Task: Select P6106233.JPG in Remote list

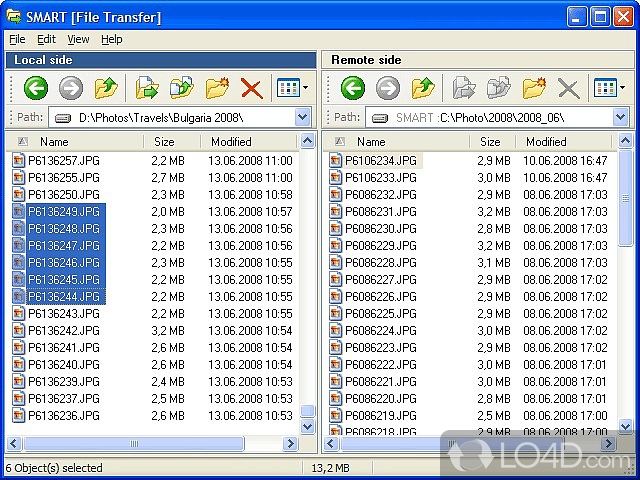Action: tap(381, 178)
